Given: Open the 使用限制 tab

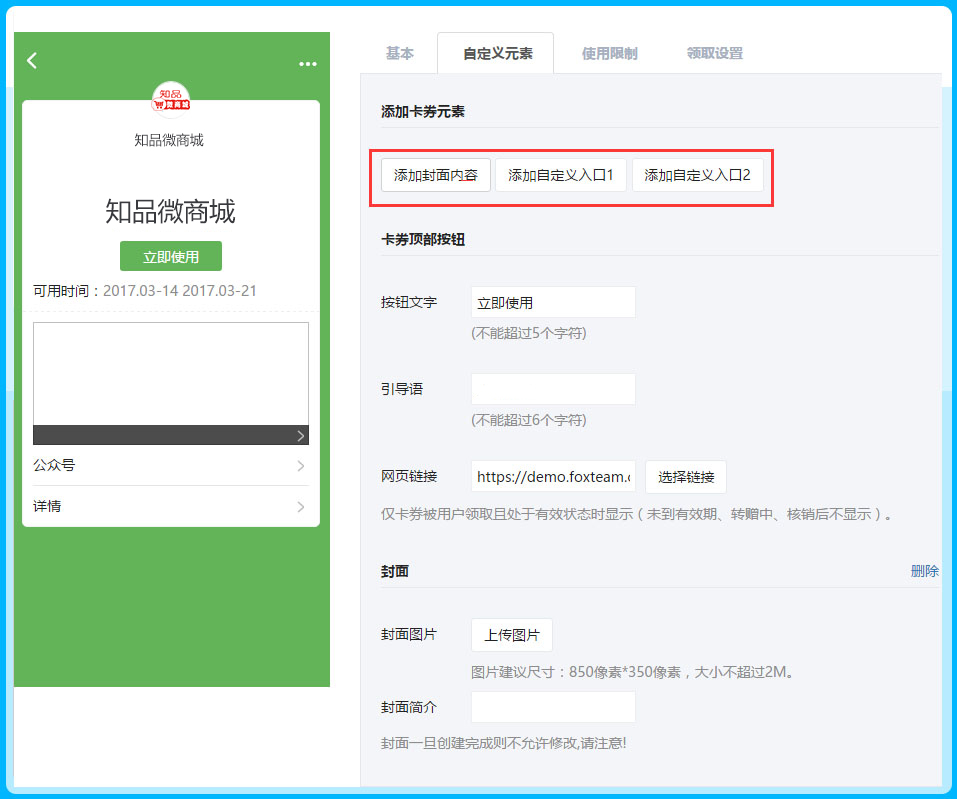Looking at the screenshot, I should pos(609,54).
